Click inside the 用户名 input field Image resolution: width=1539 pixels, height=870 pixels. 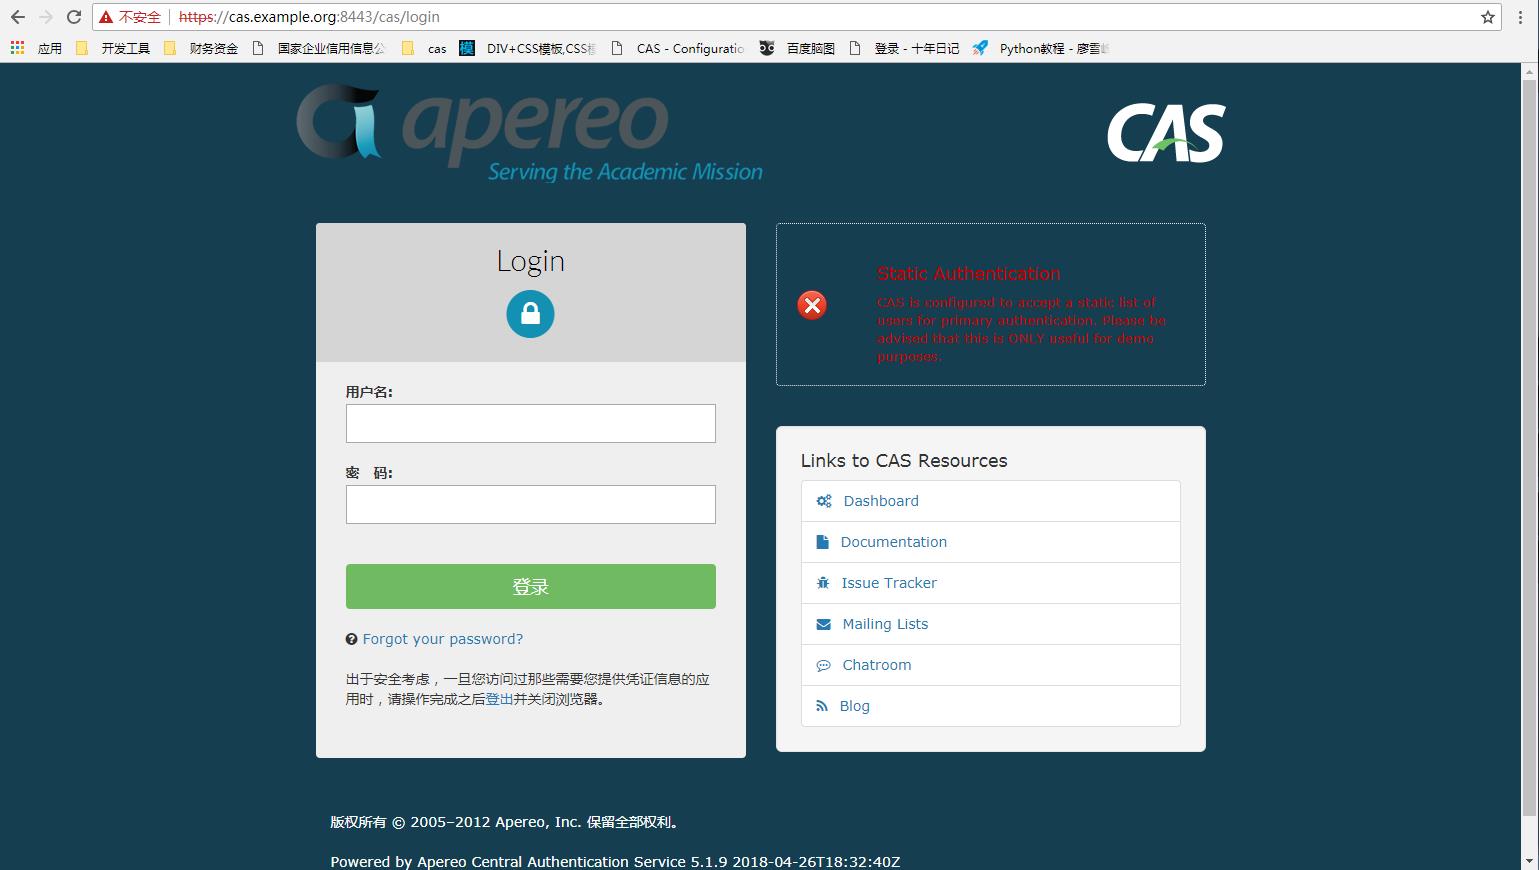(x=530, y=423)
